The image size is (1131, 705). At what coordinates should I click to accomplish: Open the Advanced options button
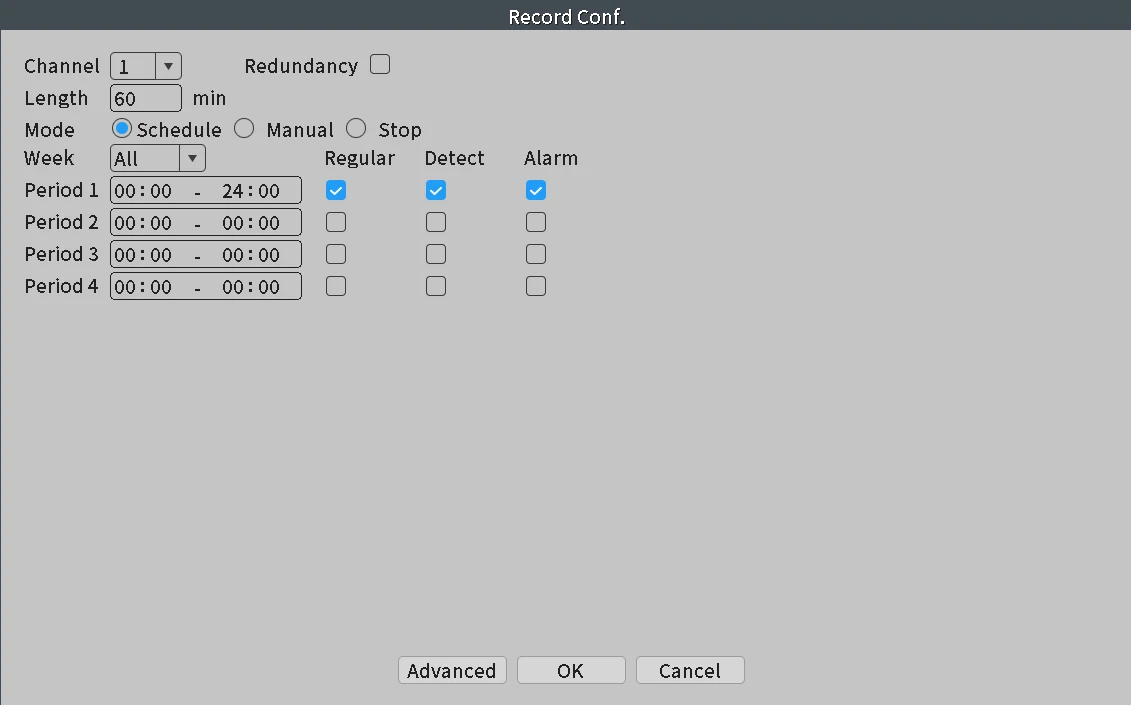tap(452, 670)
